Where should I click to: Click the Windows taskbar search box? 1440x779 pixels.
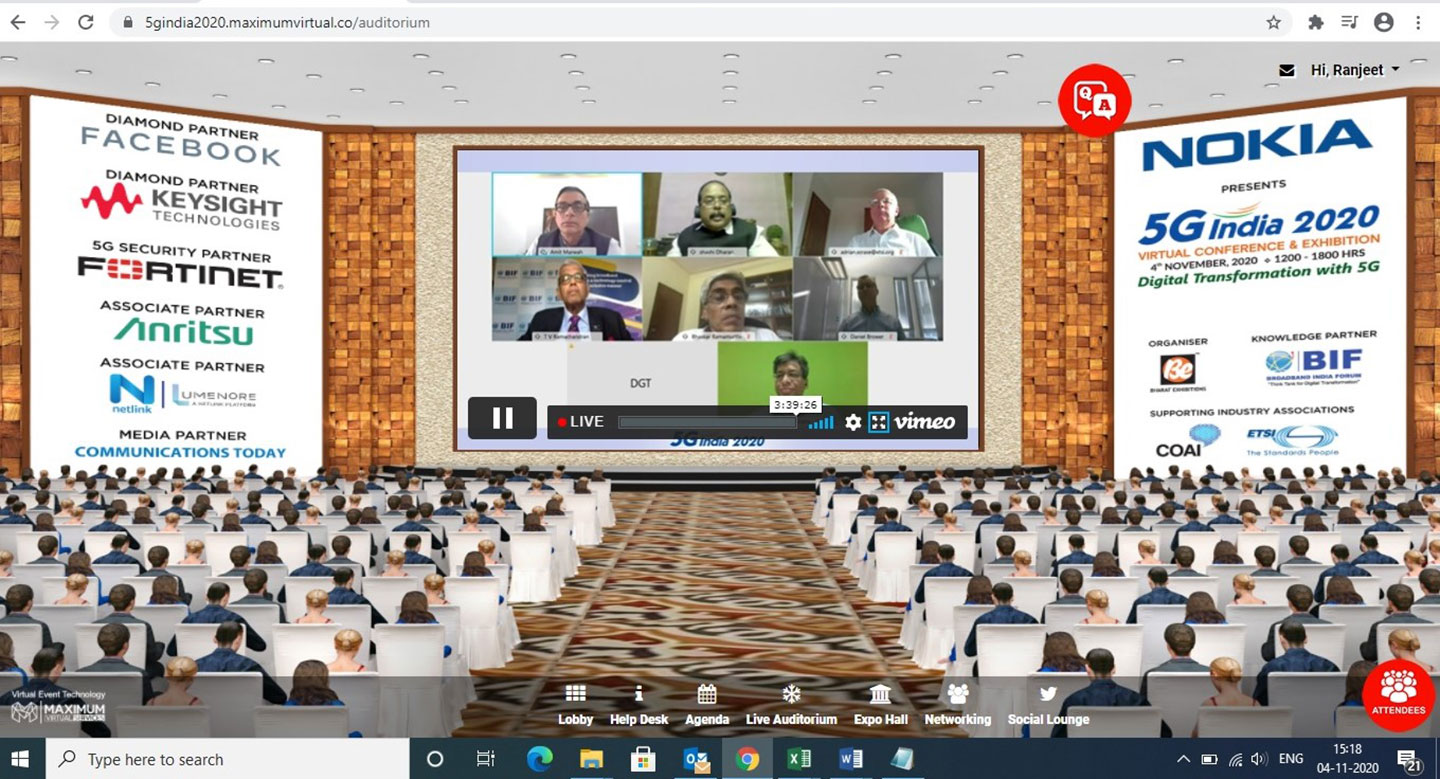point(228,759)
